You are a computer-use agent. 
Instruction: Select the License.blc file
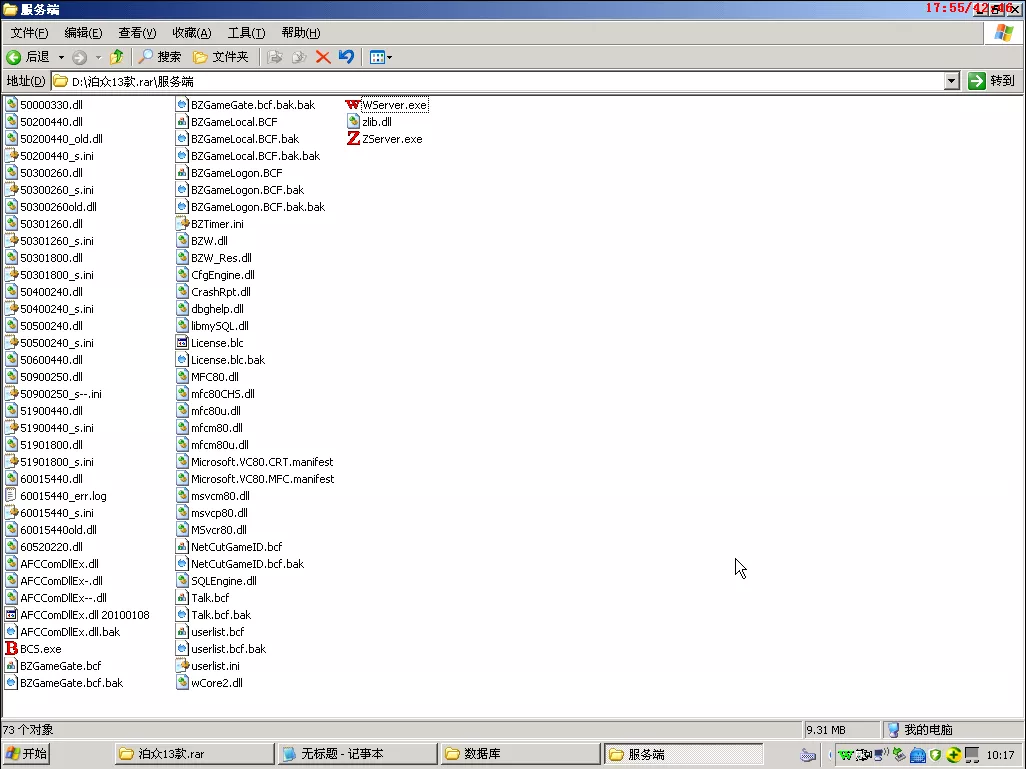pos(210,343)
